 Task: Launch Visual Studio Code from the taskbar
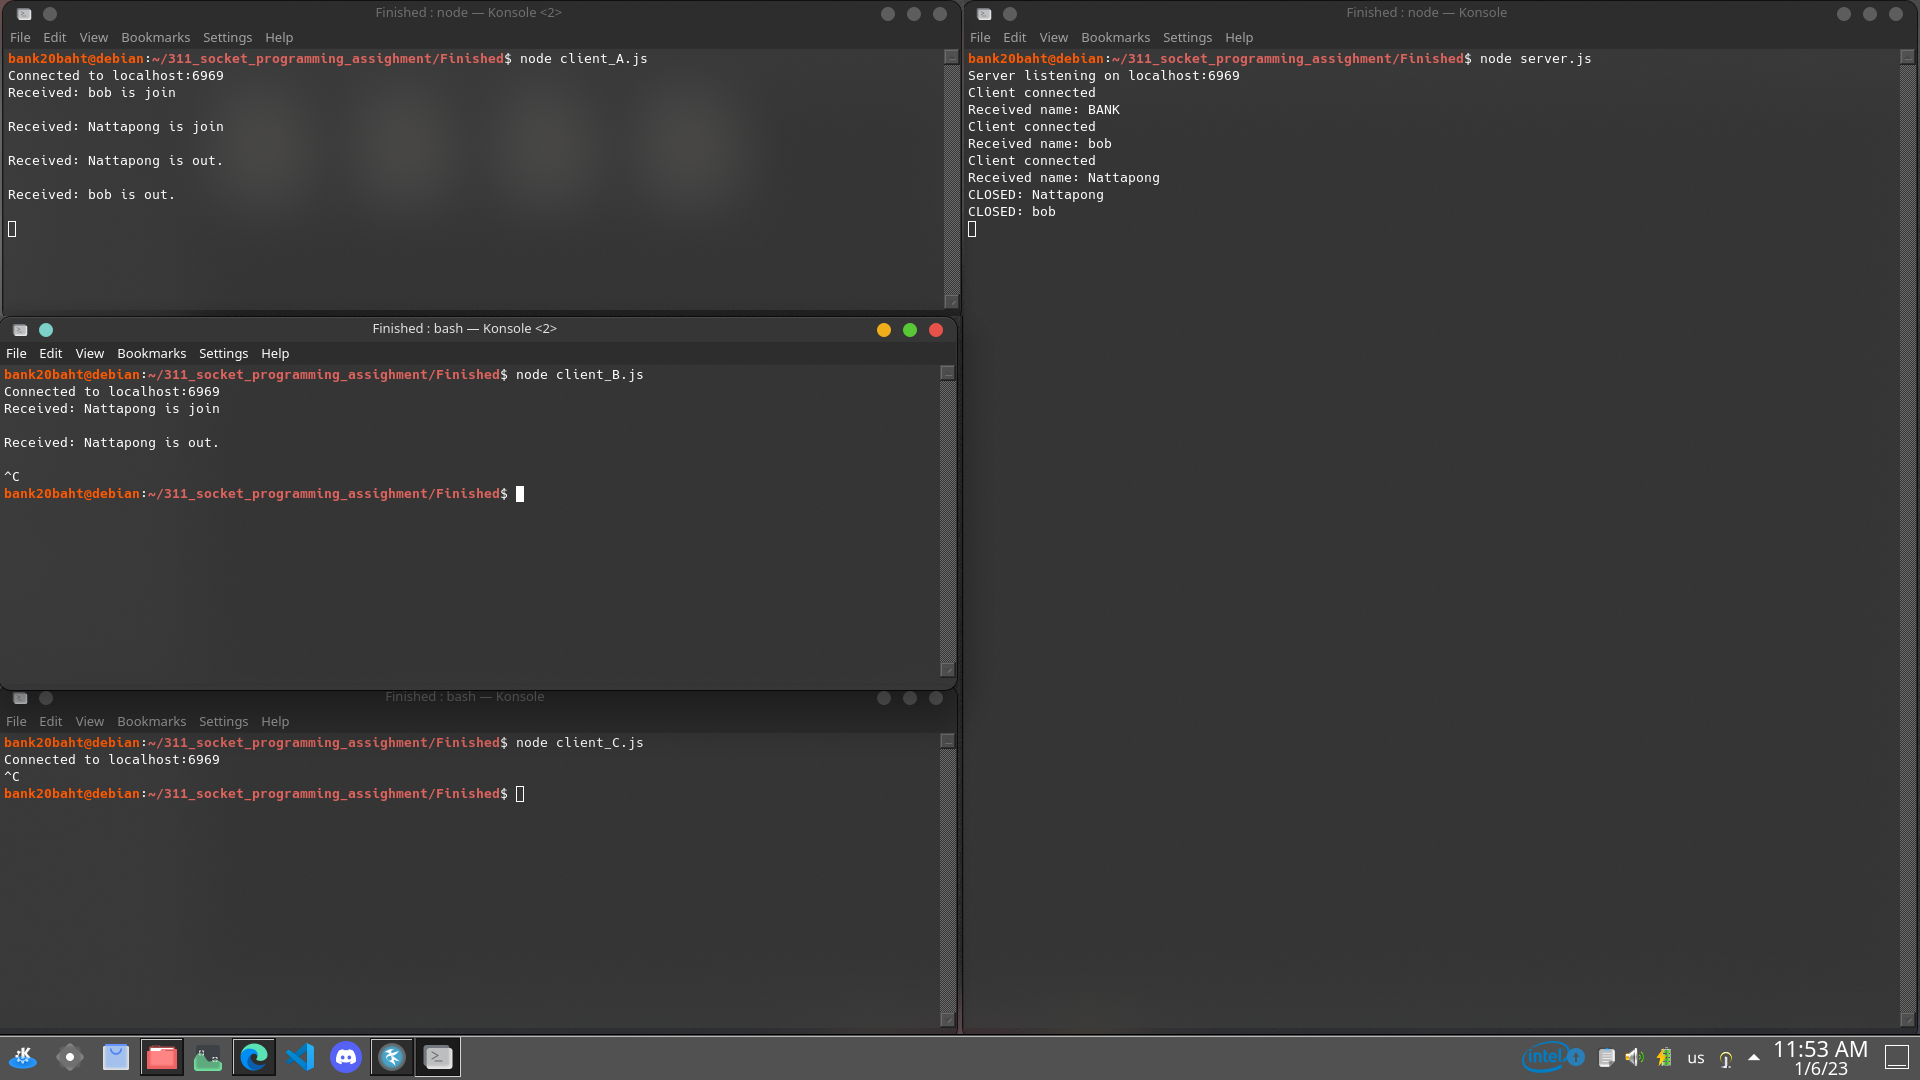pyautogui.click(x=300, y=1057)
